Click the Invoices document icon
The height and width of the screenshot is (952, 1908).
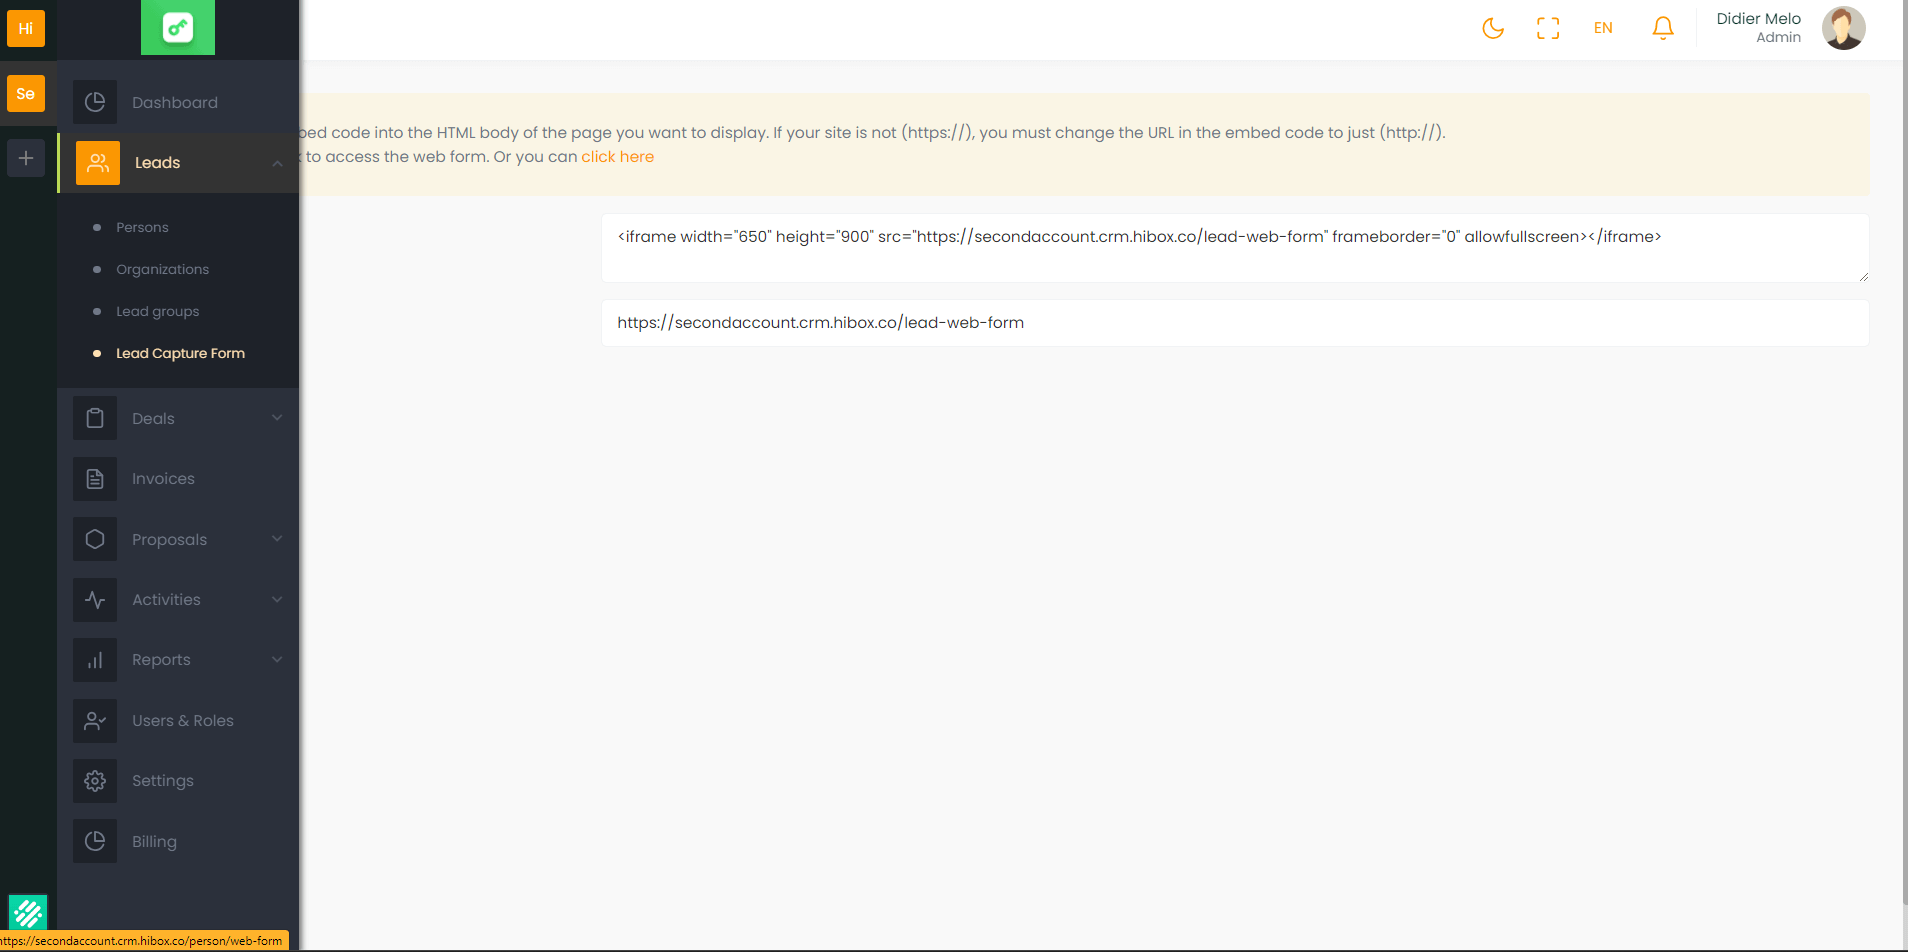click(x=95, y=479)
